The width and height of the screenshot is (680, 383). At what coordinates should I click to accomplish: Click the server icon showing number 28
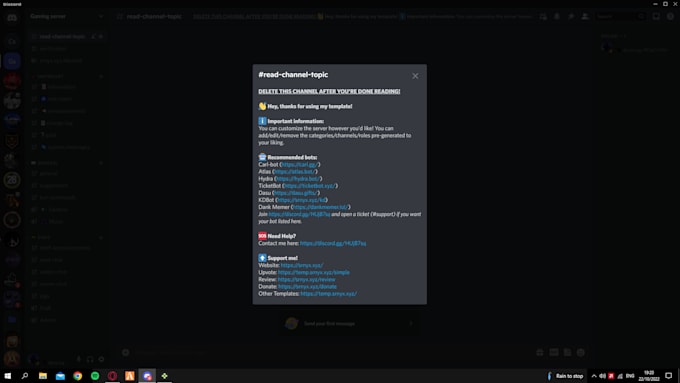(x=12, y=180)
